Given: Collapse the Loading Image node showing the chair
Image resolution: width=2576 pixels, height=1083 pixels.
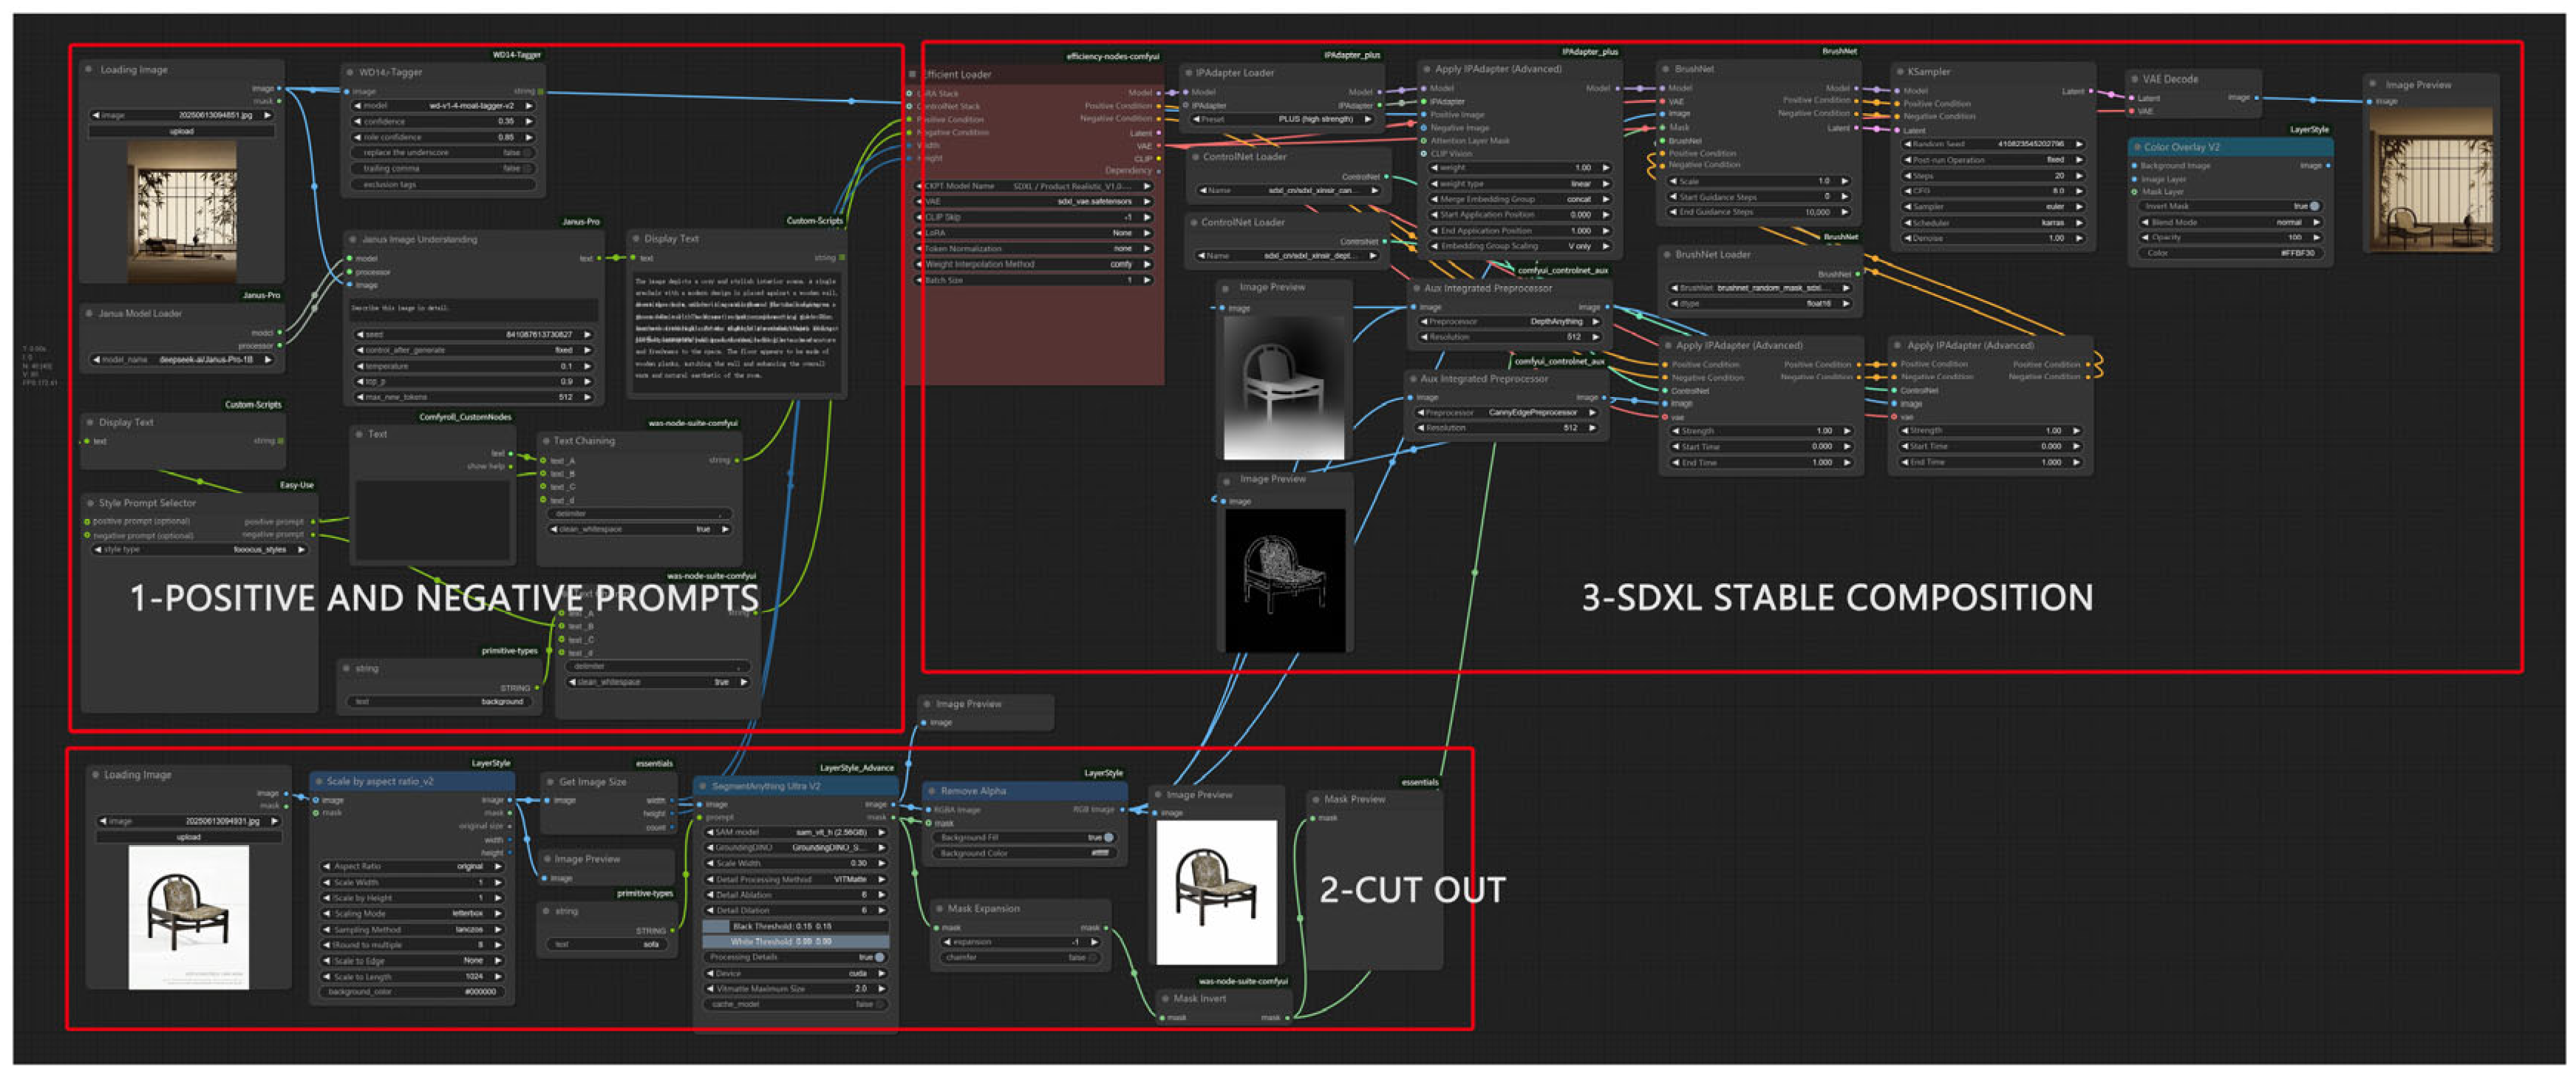Looking at the screenshot, I should (x=95, y=775).
